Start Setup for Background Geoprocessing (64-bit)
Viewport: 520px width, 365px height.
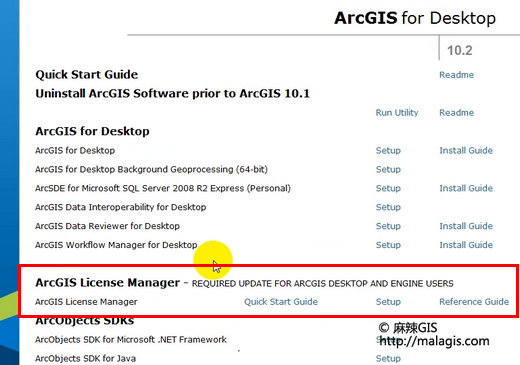(388, 169)
